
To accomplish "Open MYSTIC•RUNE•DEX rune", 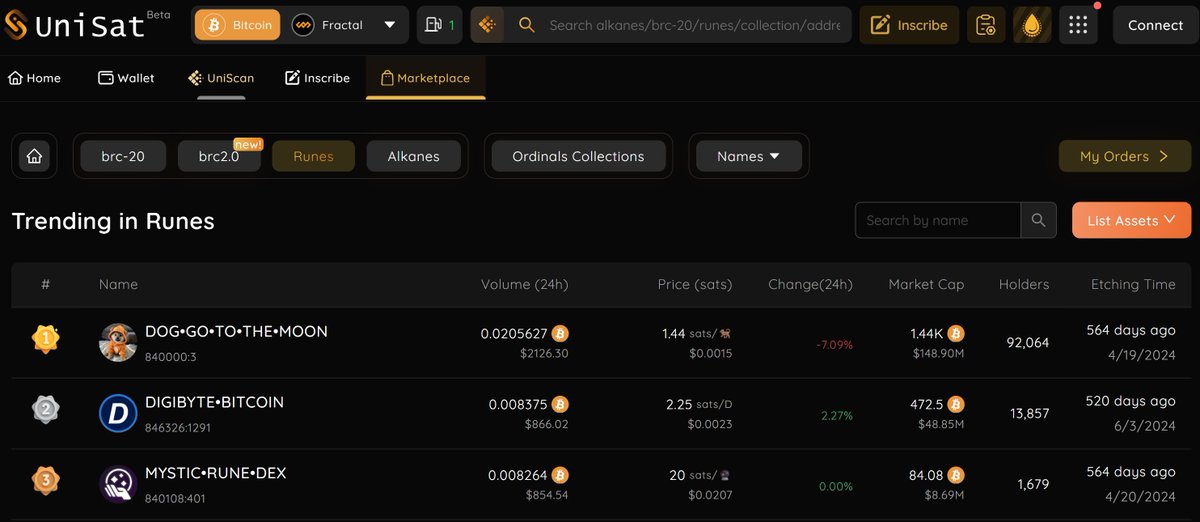I will point(215,473).
